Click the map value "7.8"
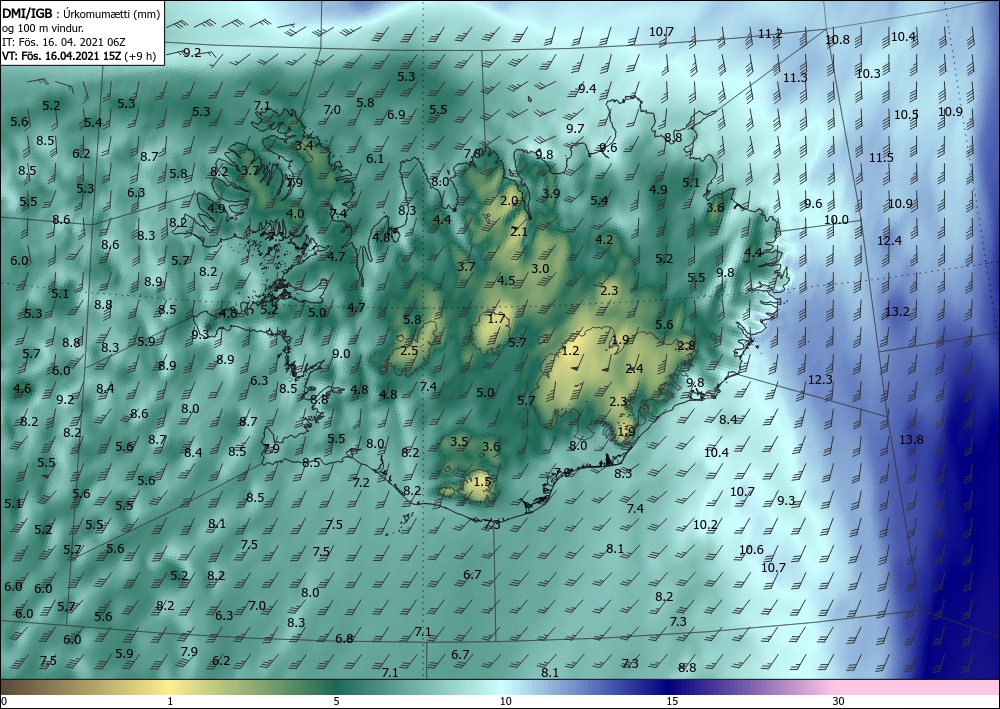This screenshot has width=1000, height=709. tap(473, 154)
